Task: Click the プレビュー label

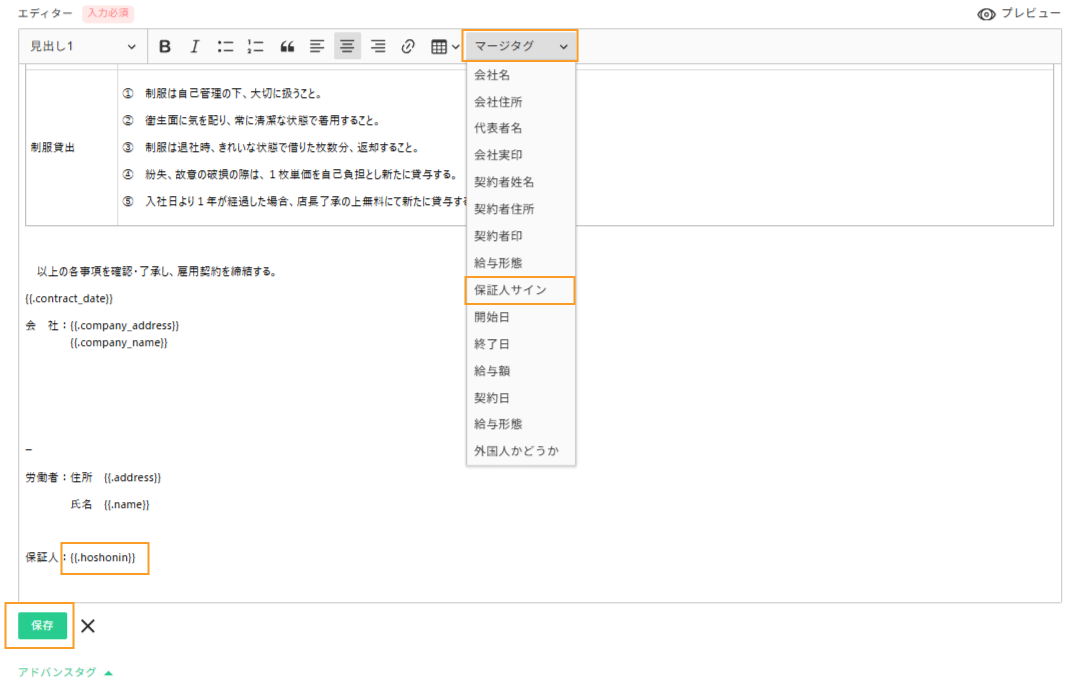Action: tap(1030, 13)
